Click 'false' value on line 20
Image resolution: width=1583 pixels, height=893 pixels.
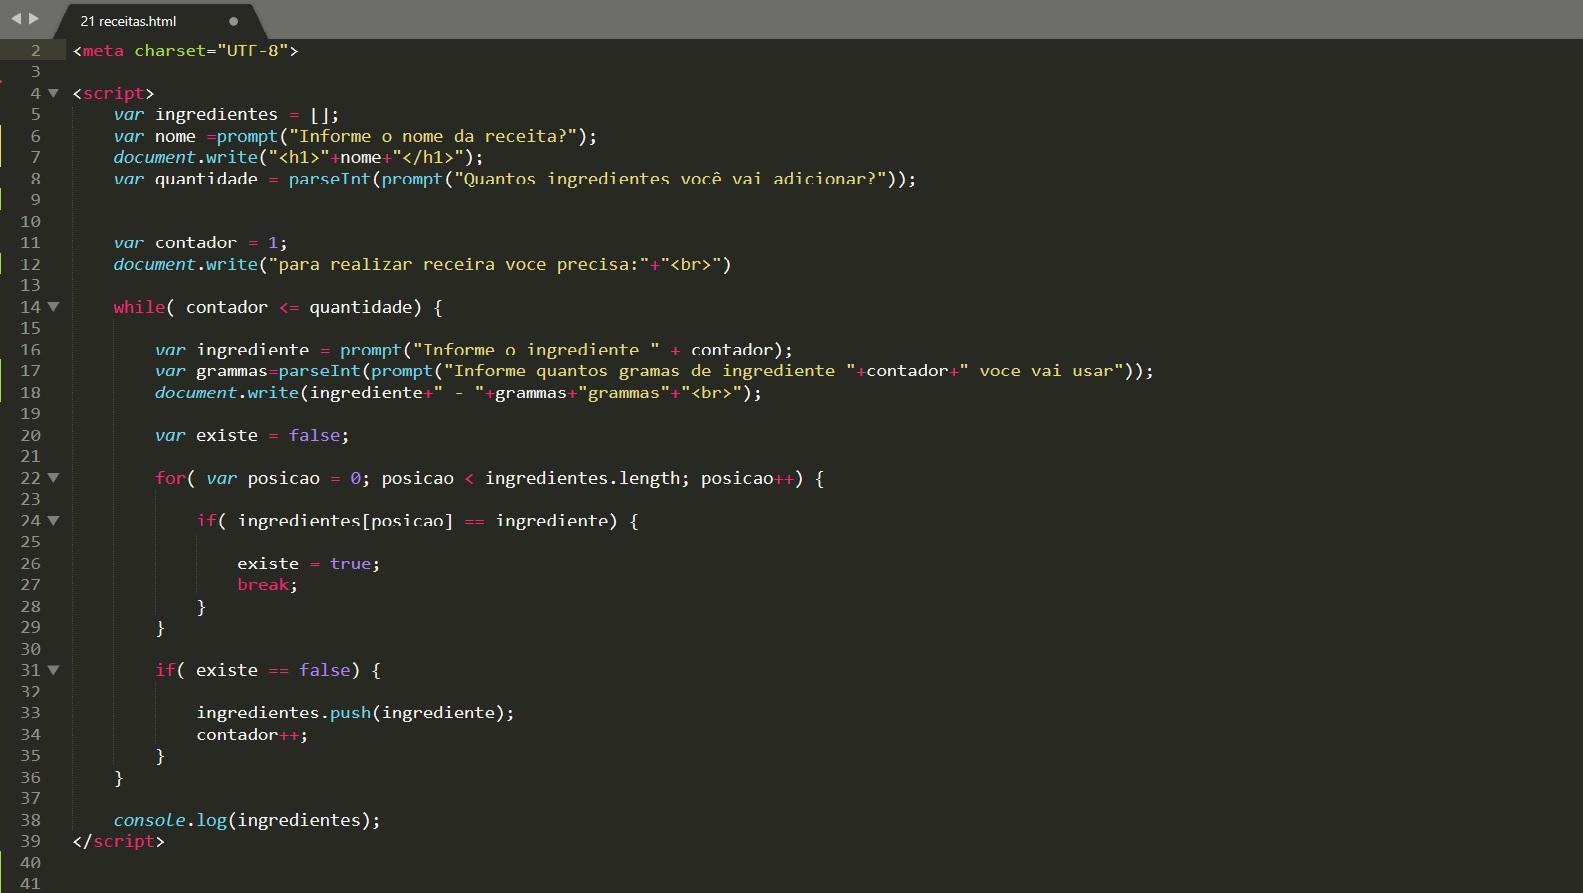coord(314,435)
